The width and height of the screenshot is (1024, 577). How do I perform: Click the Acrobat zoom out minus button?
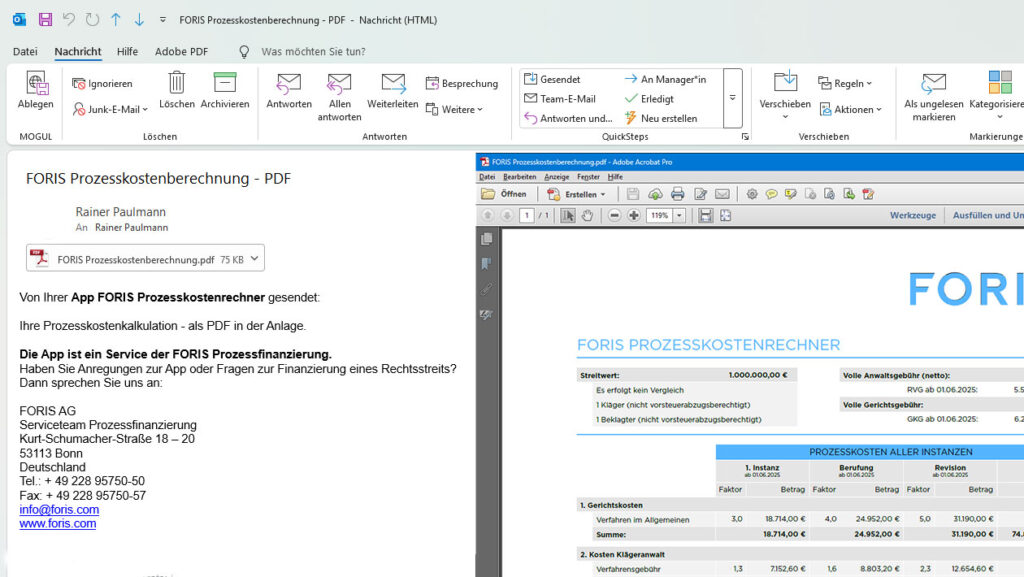click(x=614, y=215)
